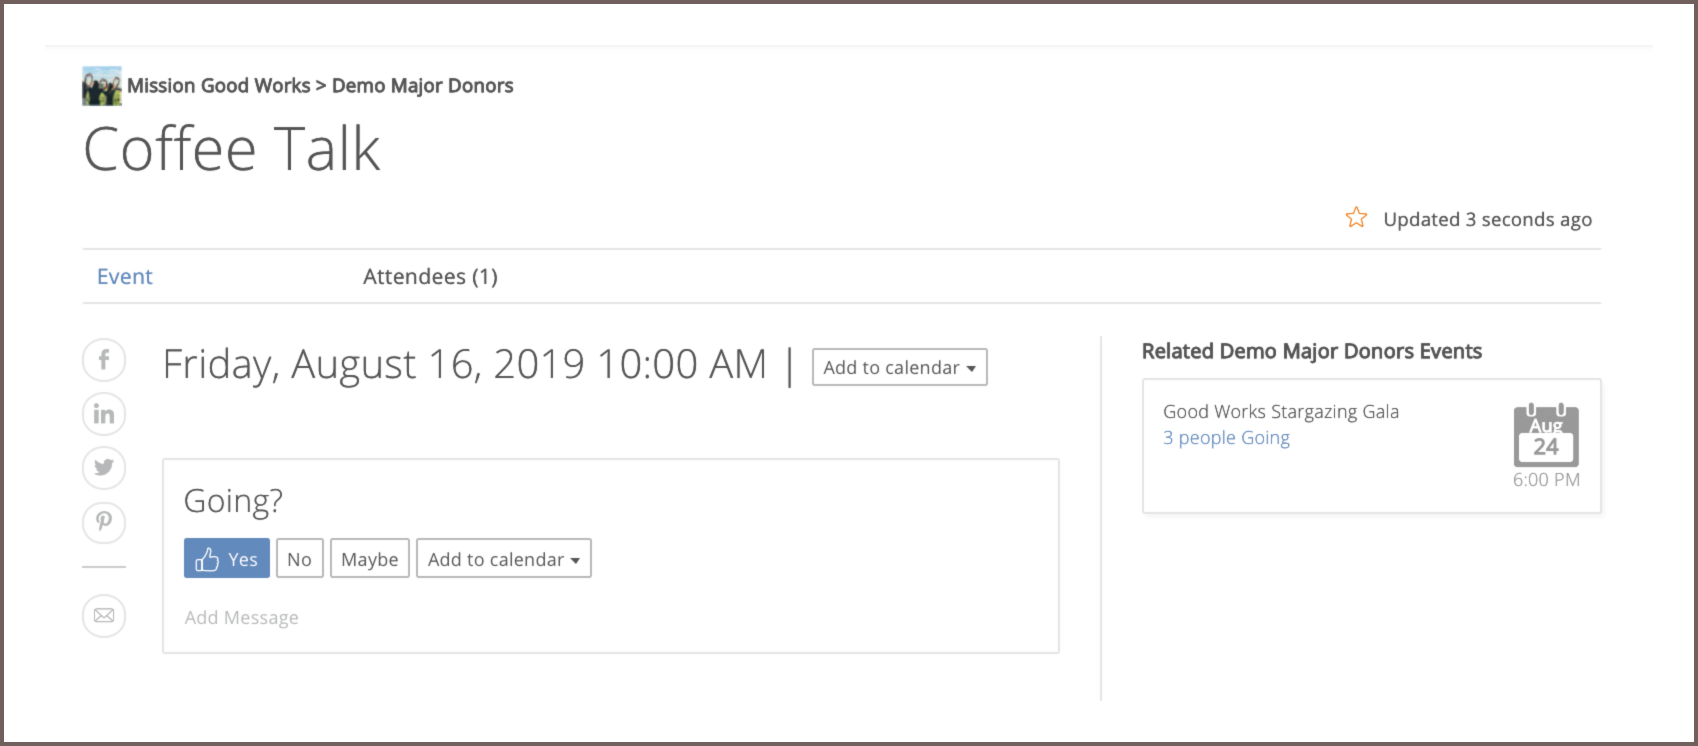Click the Add Message field
This screenshot has height=746, width=1698.
241,617
